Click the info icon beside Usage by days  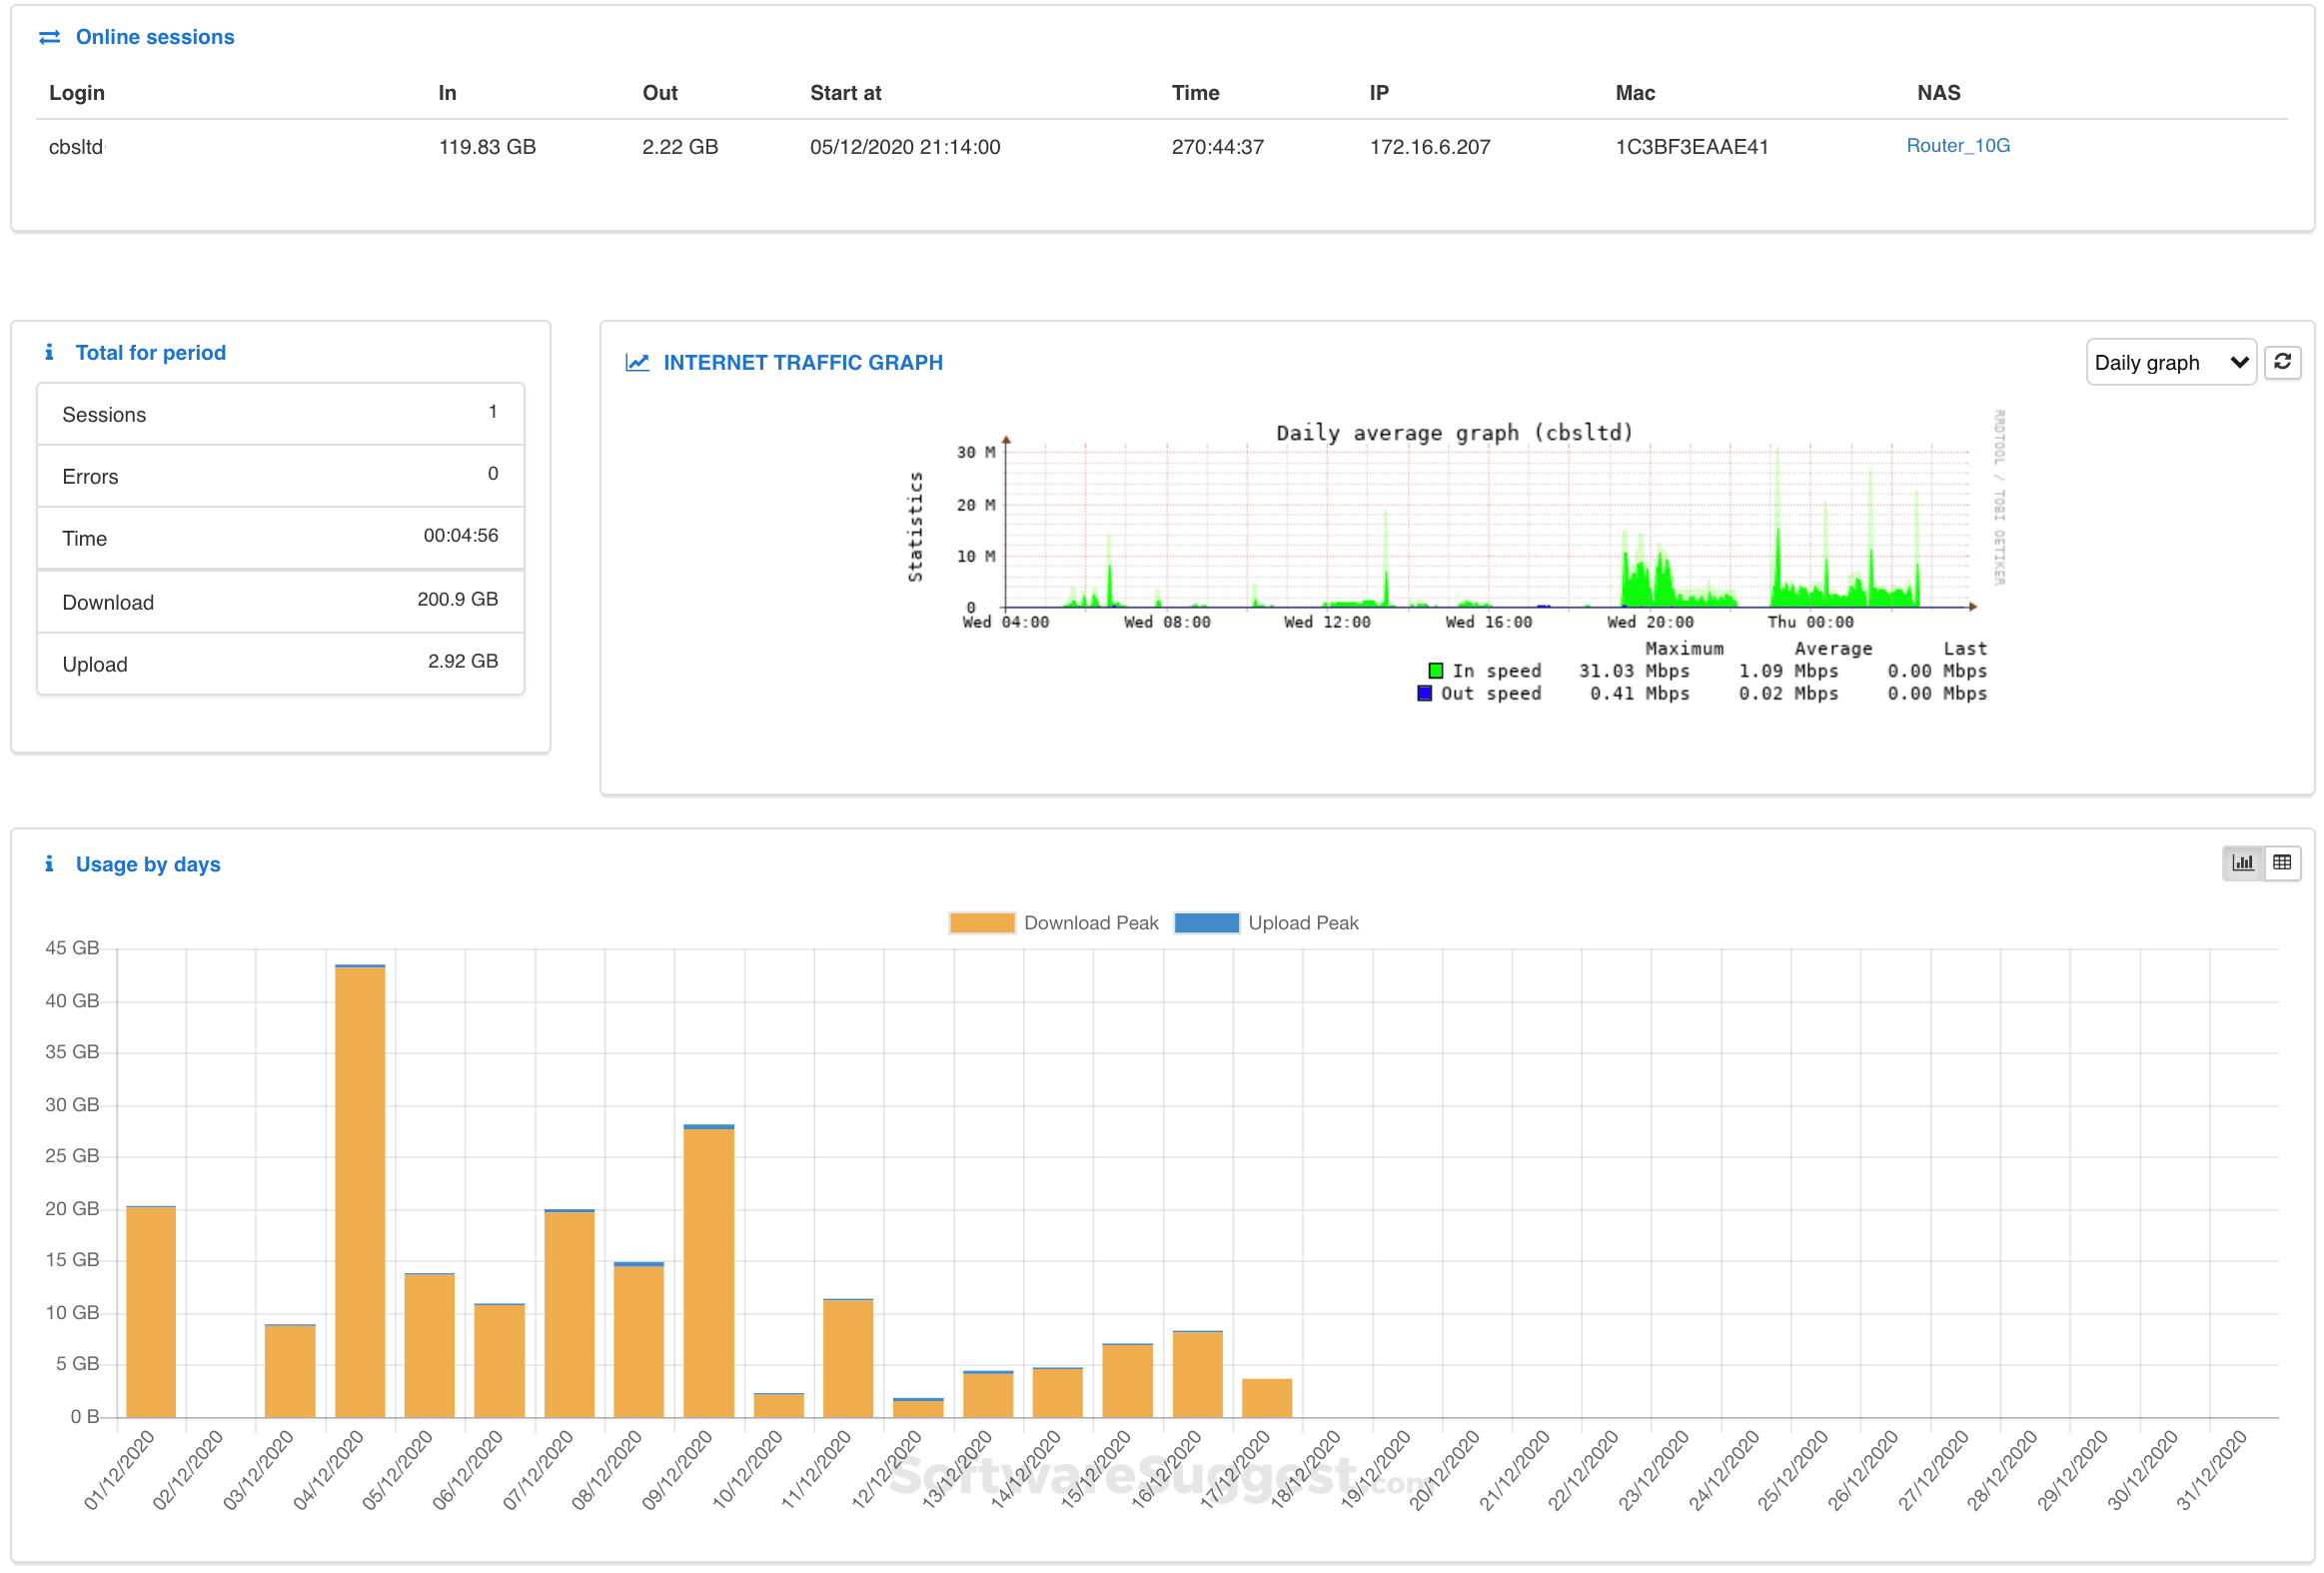tap(49, 864)
